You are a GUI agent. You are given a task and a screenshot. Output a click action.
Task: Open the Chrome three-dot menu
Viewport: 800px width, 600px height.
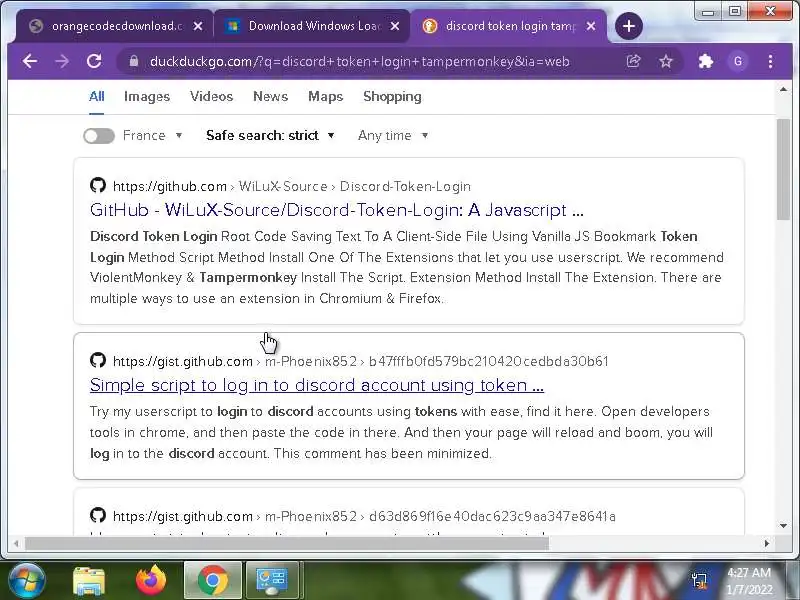tap(770, 61)
